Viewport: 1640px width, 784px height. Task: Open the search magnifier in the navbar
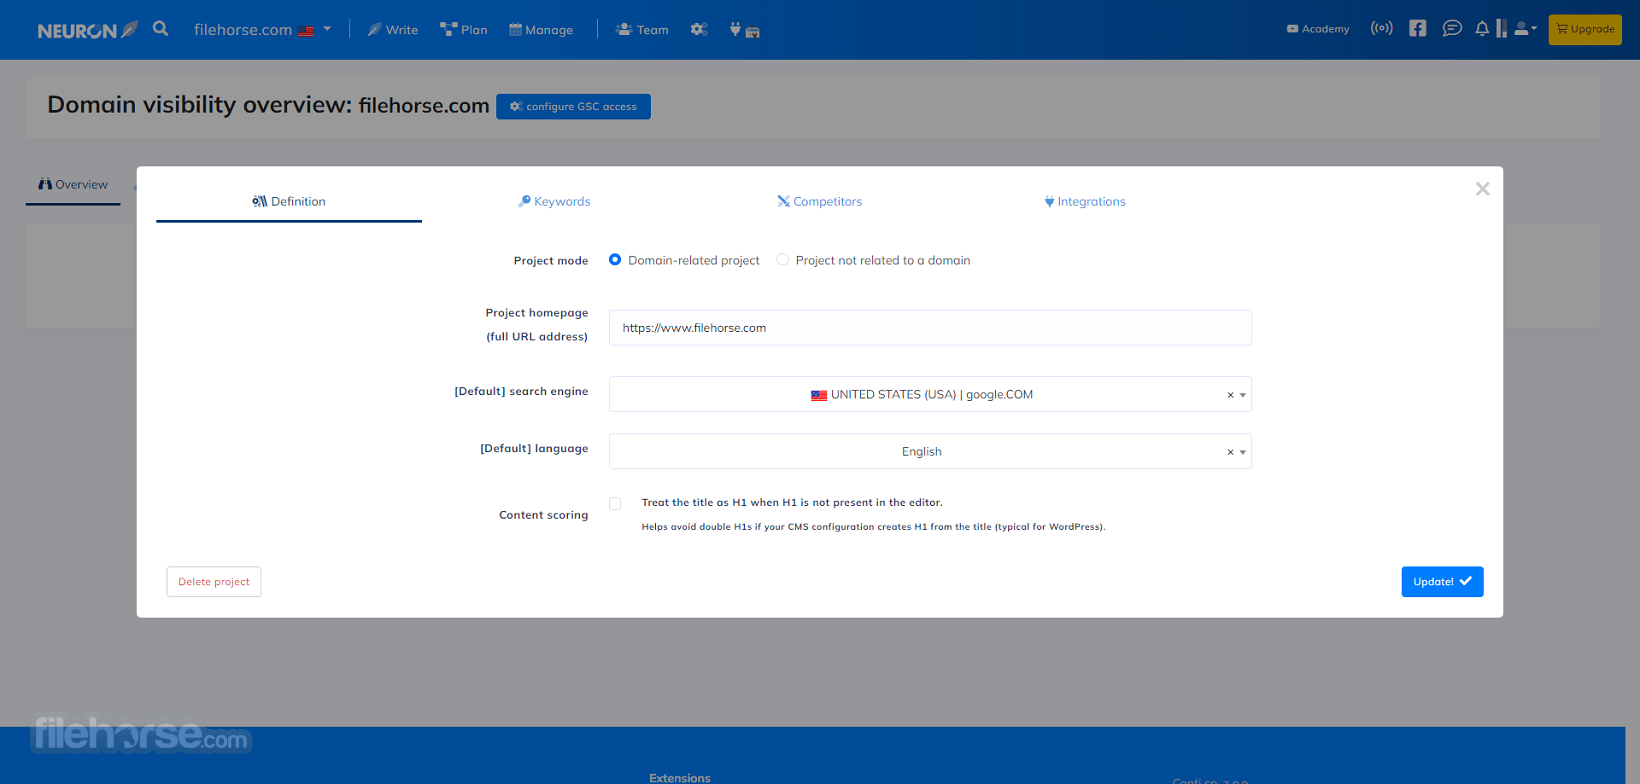click(161, 29)
